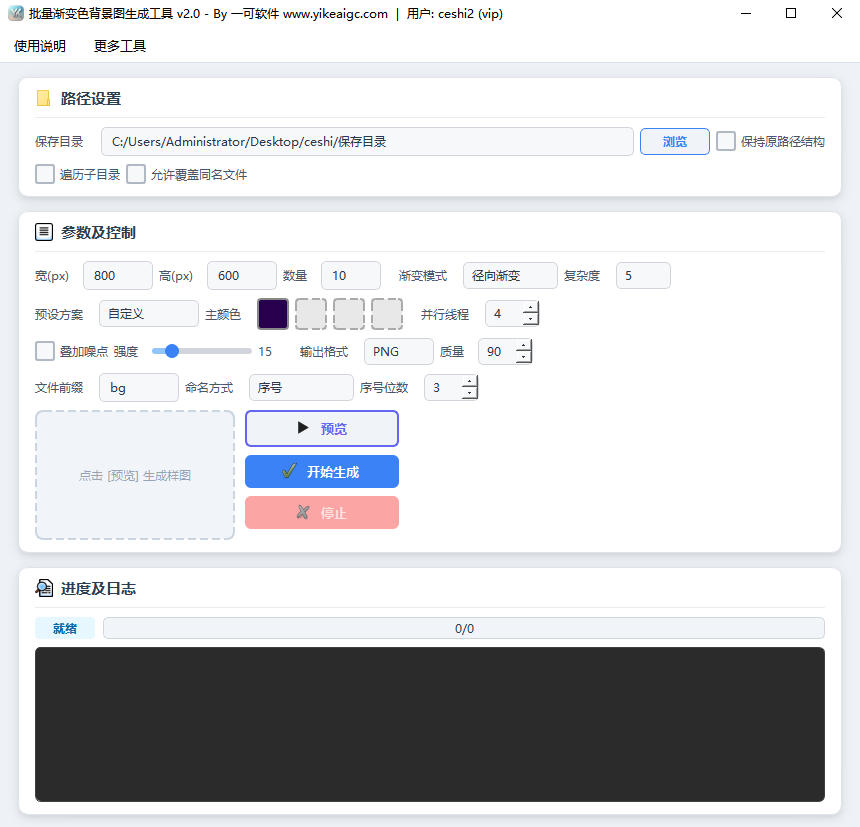
Task: Click the dark purple main color swatch
Action: coord(273,314)
